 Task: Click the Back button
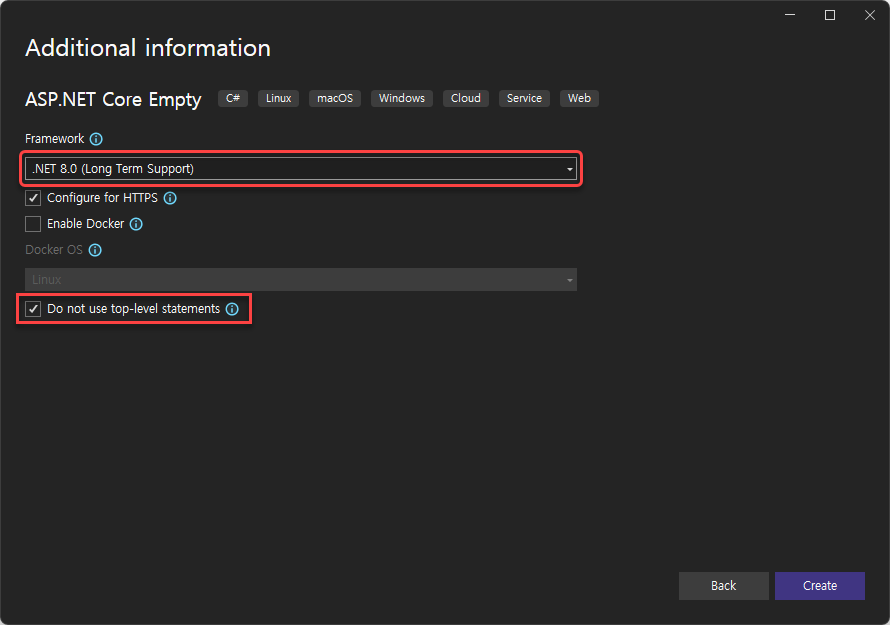(724, 586)
